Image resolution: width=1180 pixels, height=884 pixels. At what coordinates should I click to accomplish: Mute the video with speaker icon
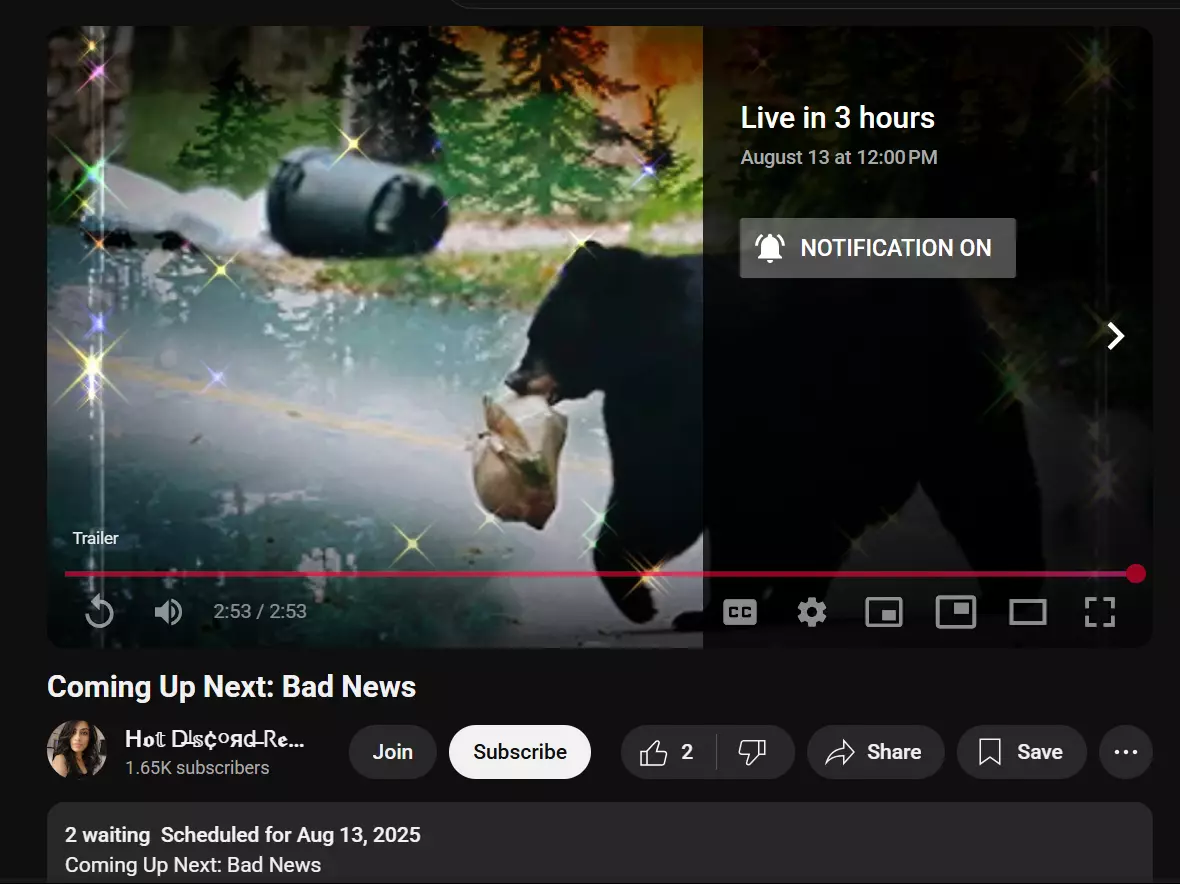click(168, 611)
